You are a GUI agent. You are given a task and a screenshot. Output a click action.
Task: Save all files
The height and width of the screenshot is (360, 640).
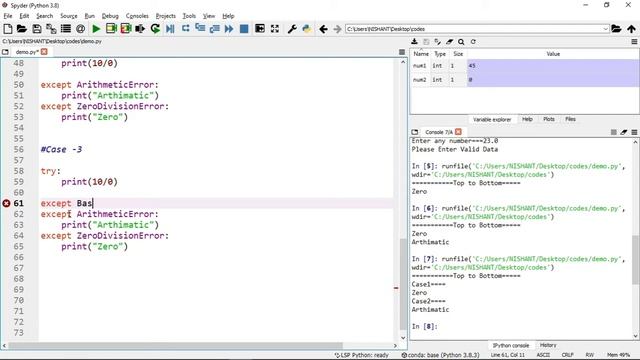pyautogui.click(x=51, y=29)
